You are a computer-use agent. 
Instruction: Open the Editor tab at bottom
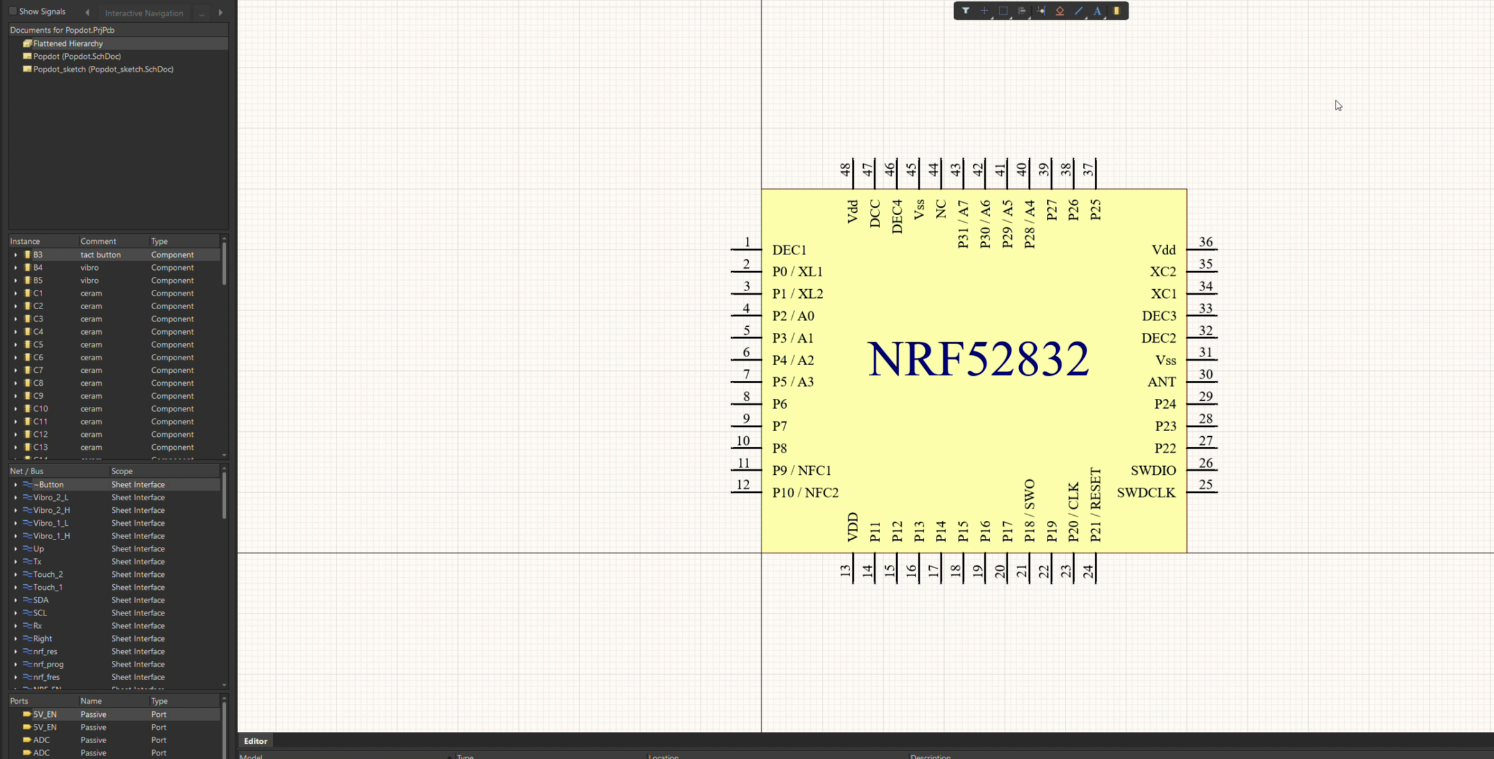tap(255, 741)
